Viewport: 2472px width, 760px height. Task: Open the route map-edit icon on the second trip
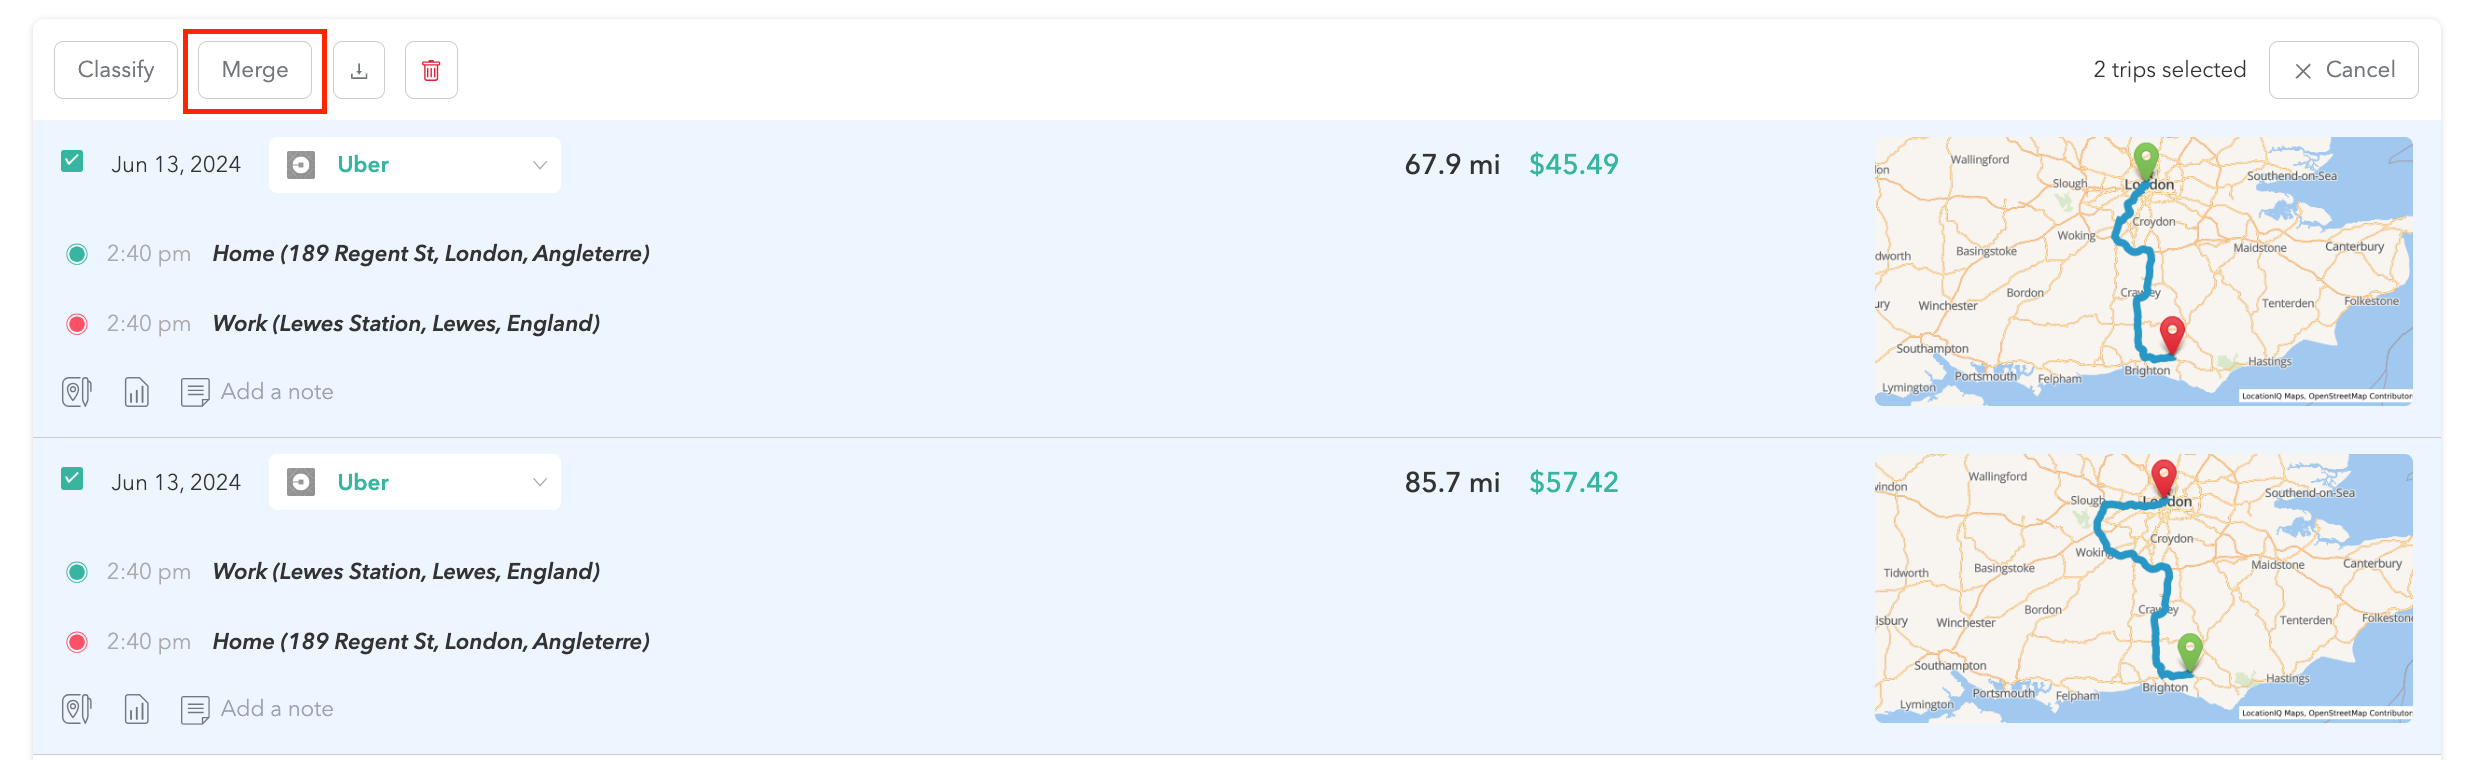click(x=76, y=708)
